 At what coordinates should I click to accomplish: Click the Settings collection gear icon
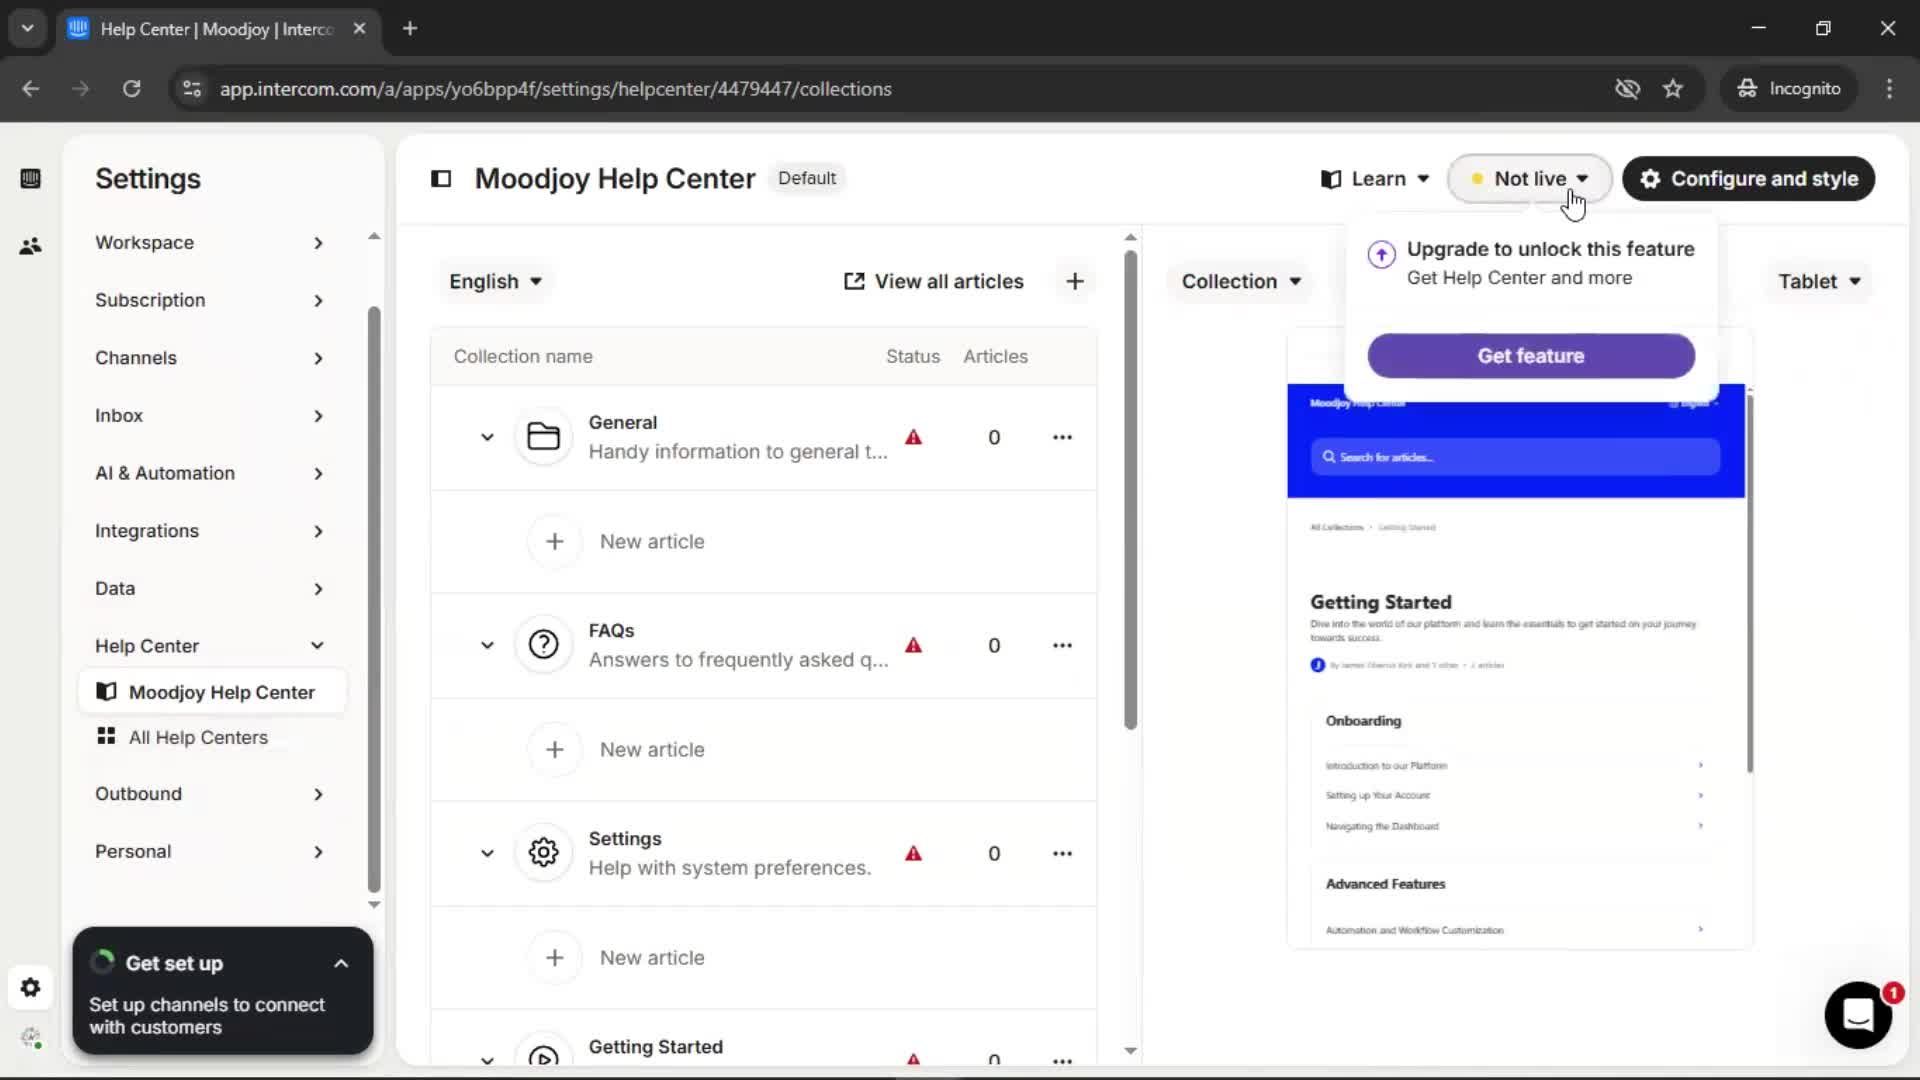click(x=543, y=853)
